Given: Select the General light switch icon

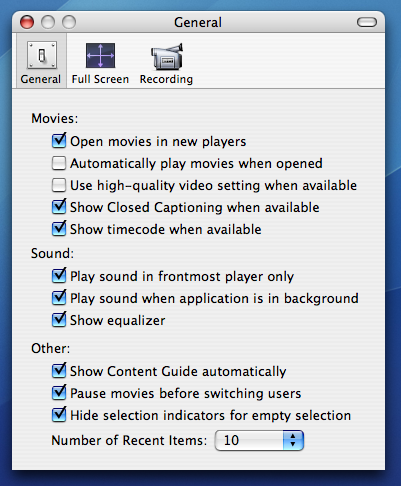Looking at the screenshot, I should [42, 55].
